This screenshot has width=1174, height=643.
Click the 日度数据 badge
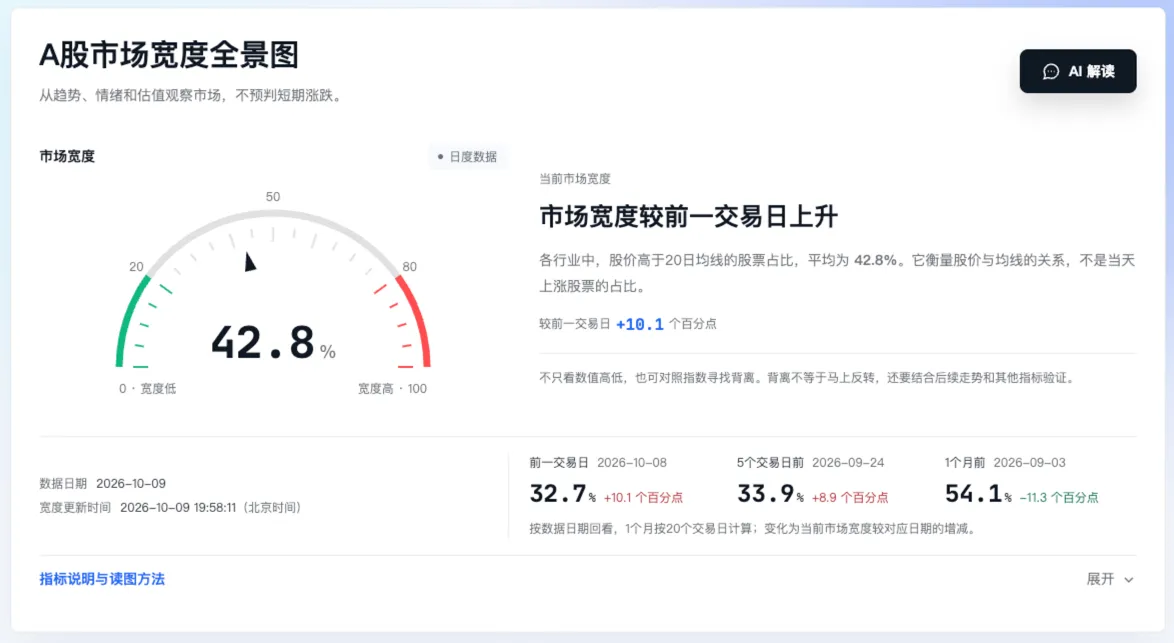coord(467,156)
